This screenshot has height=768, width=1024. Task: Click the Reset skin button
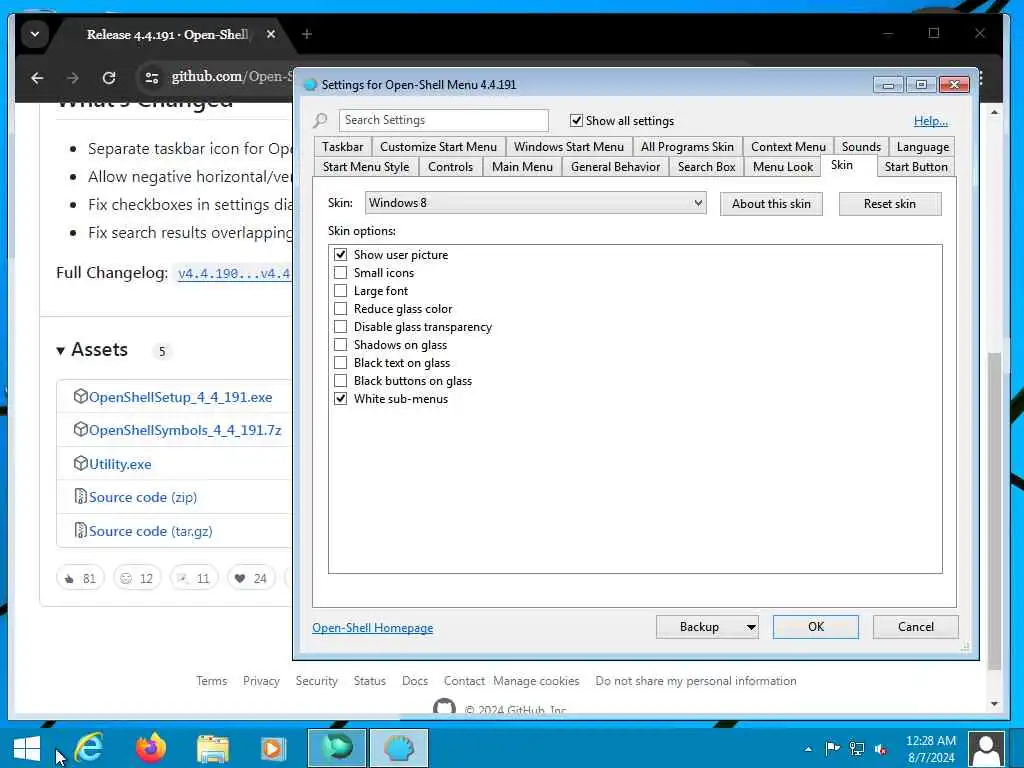pyautogui.click(x=889, y=203)
